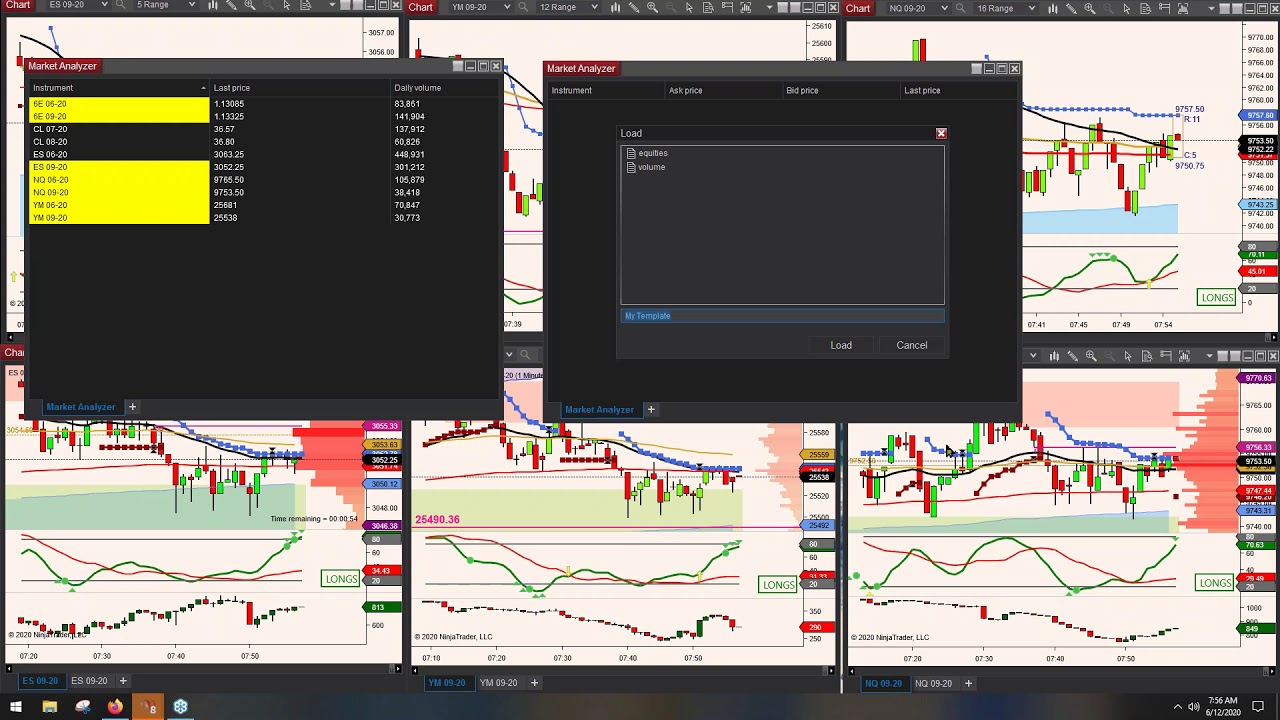Click Cancel in Load dialog
Viewport: 1280px width, 720px height.
(x=912, y=345)
